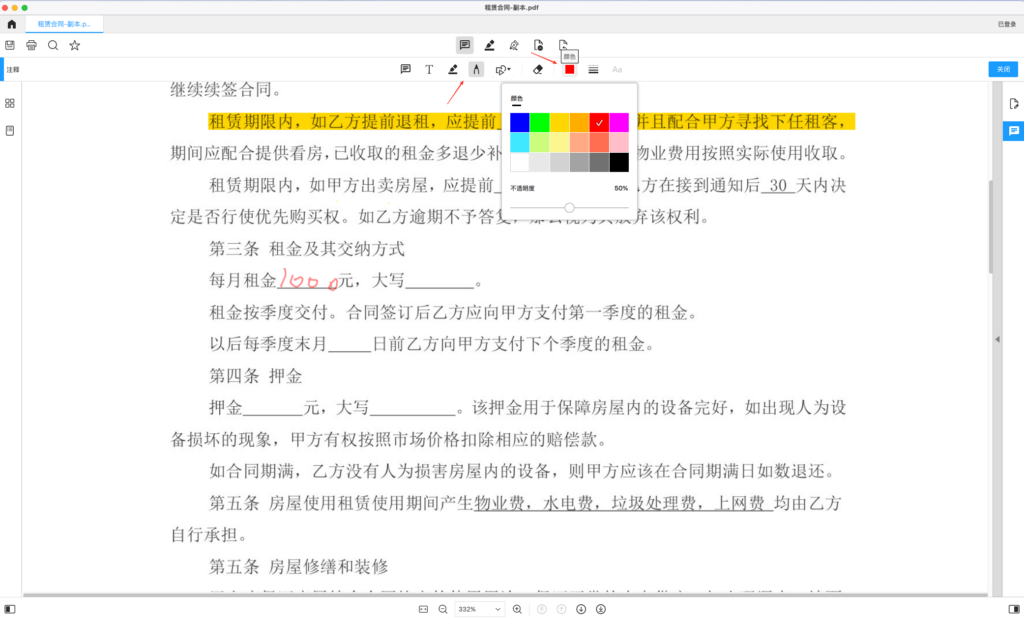The image size is (1024, 619).
Task: Open the search magnifier tool
Action: pyautogui.click(x=53, y=45)
